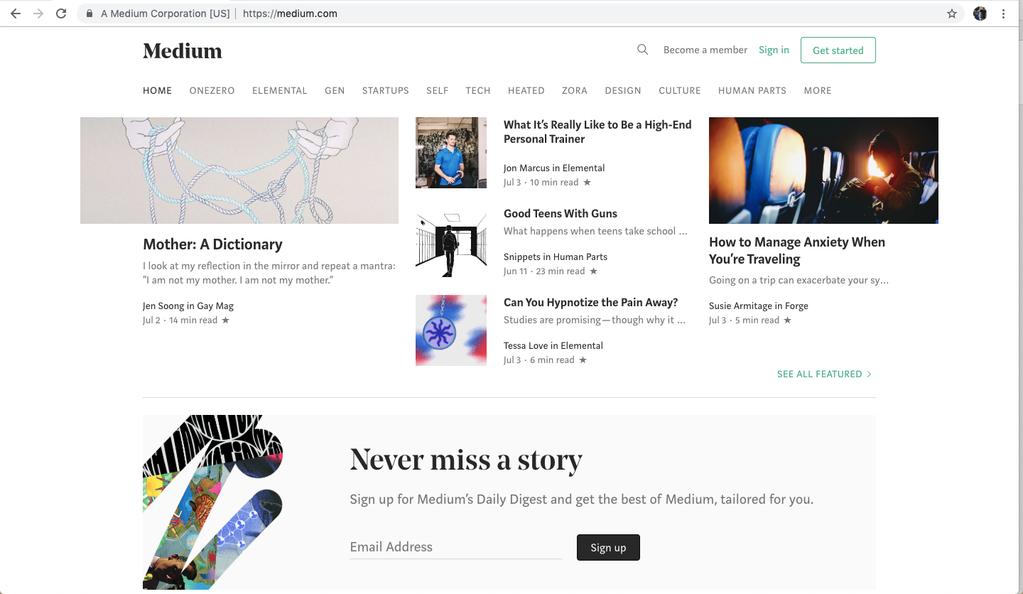This screenshot has height=594, width=1023.
Task: Open Chrome three-dot menu
Action: pyautogui.click(x=1003, y=13)
